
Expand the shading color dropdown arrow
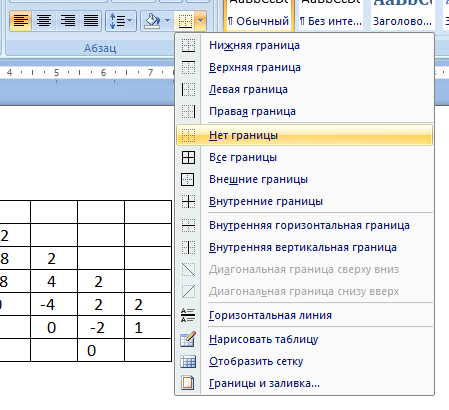point(167,21)
